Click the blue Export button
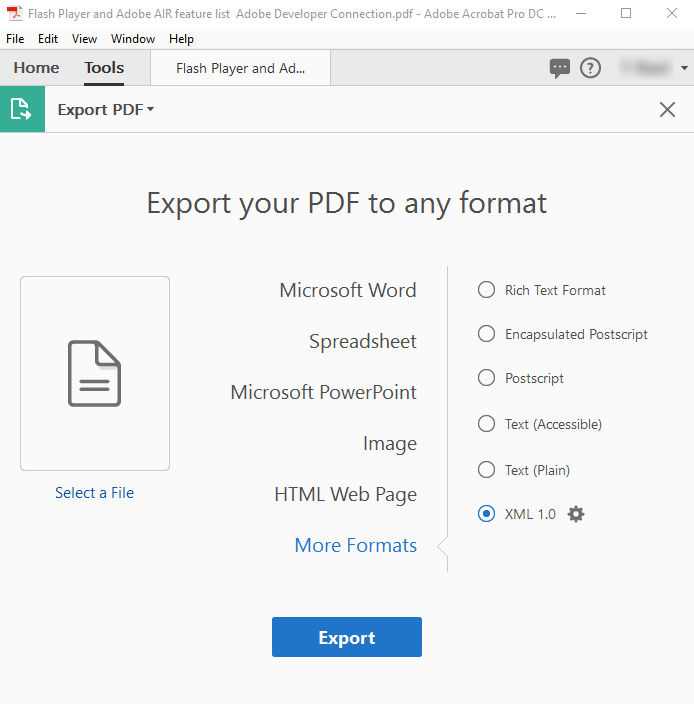 (347, 637)
